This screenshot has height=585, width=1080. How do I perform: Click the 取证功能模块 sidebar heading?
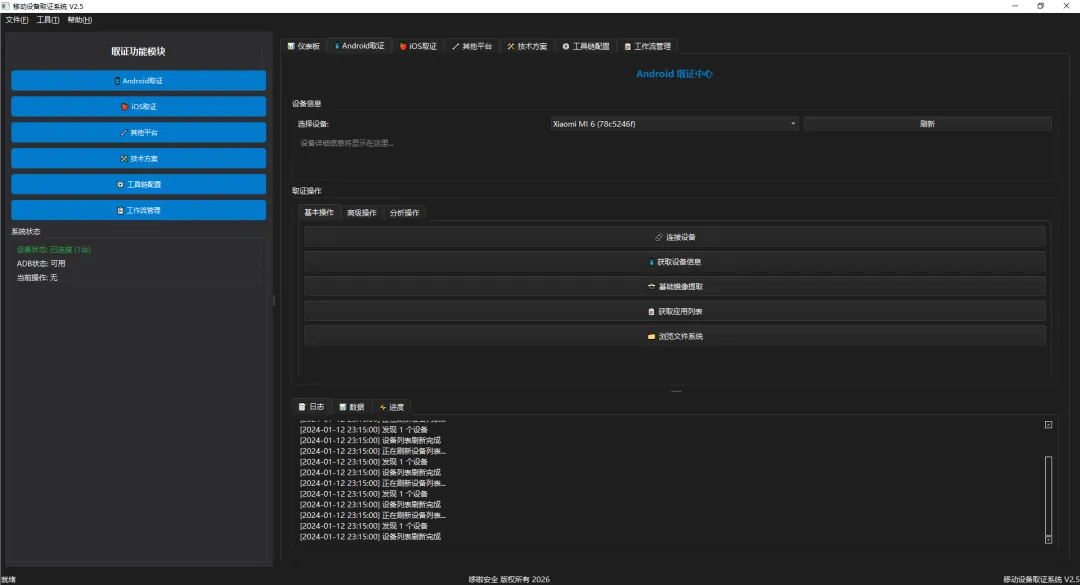click(138, 52)
